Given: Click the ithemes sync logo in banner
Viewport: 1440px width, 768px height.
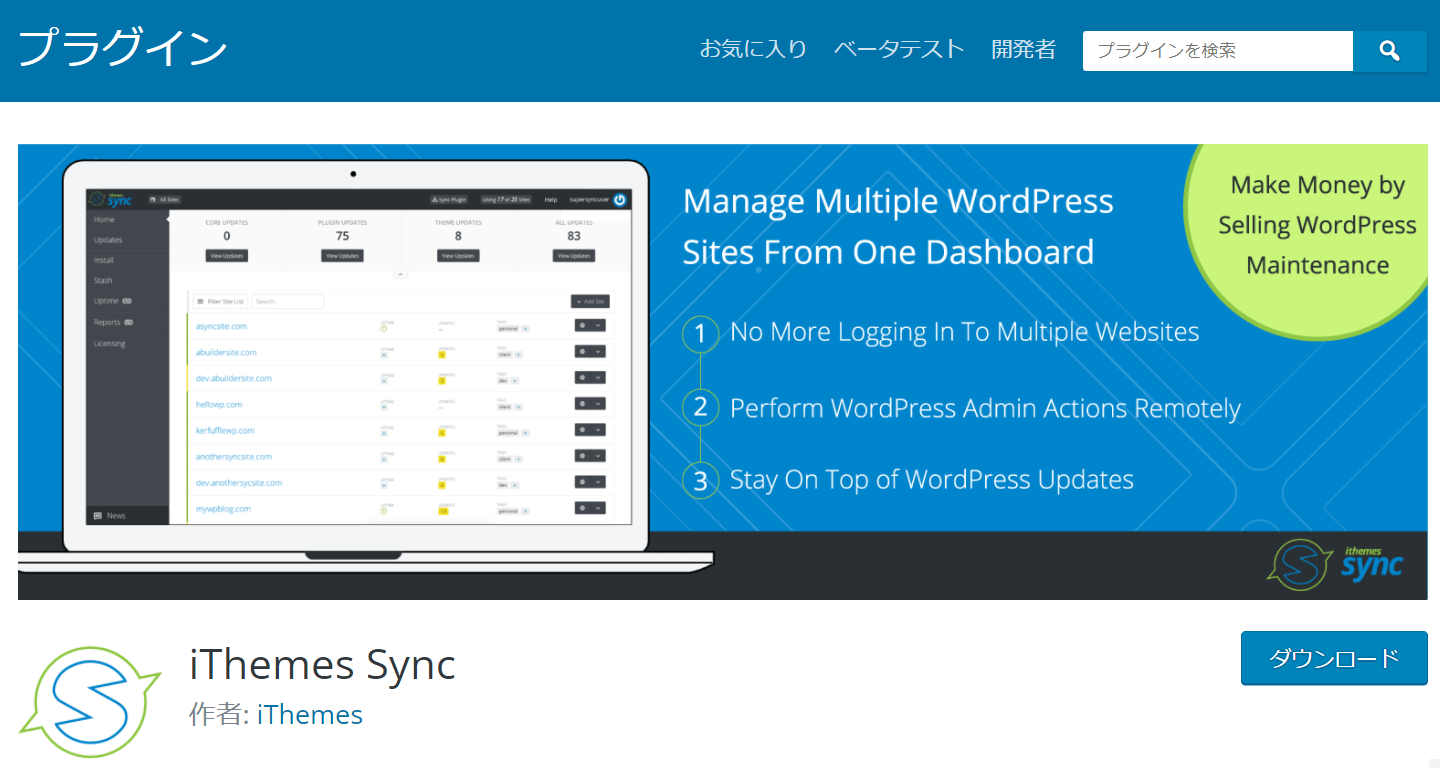Looking at the screenshot, I should click(1335, 564).
